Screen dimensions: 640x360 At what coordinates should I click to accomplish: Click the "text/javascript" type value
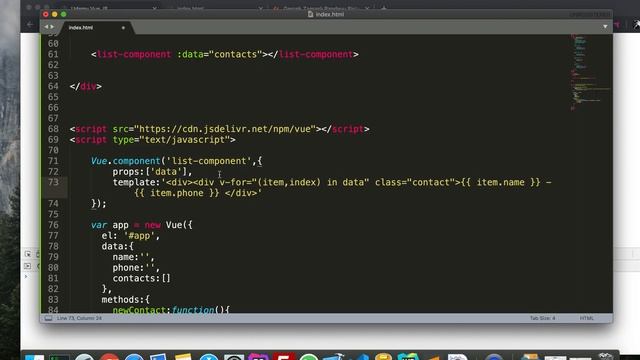click(x=185, y=140)
